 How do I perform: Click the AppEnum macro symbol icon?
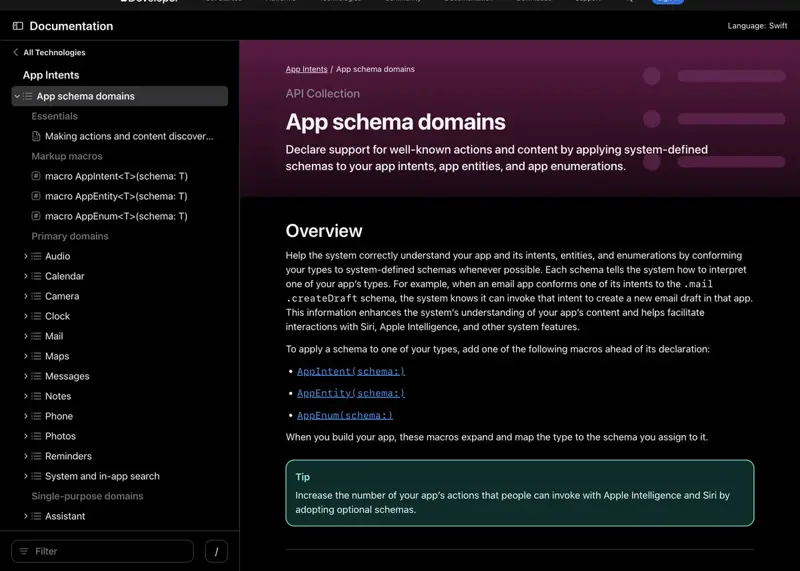tap(36, 216)
